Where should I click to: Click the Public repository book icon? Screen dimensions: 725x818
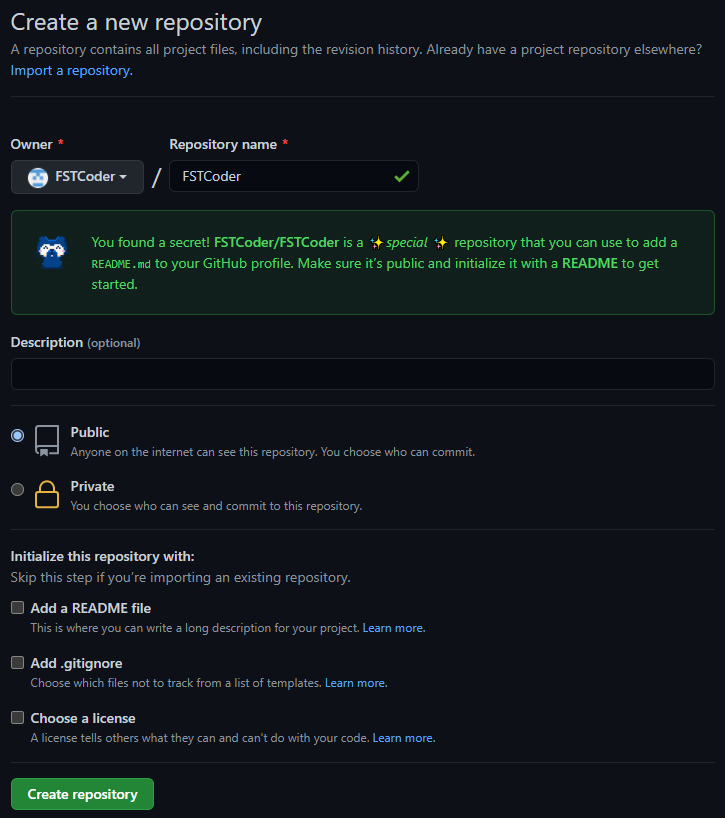tap(47, 441)
